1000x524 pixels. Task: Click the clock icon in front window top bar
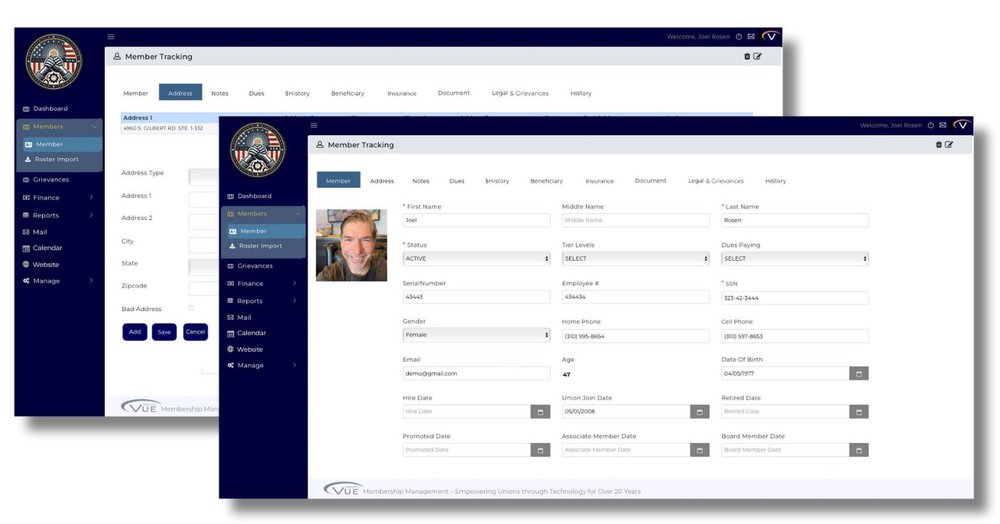pos(930,126)
